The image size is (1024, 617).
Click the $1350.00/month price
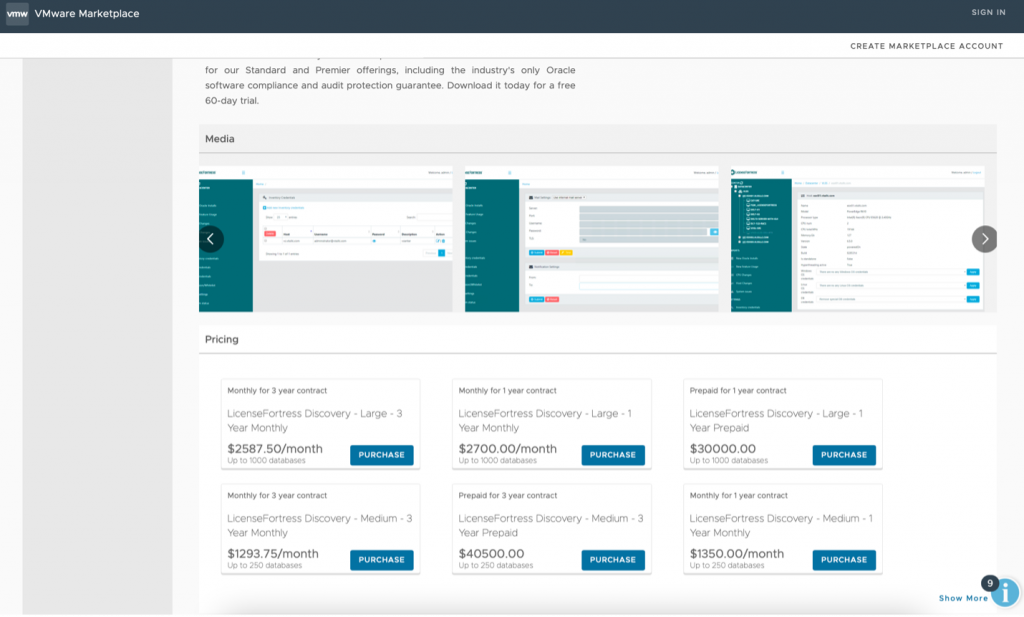[737, 554]
